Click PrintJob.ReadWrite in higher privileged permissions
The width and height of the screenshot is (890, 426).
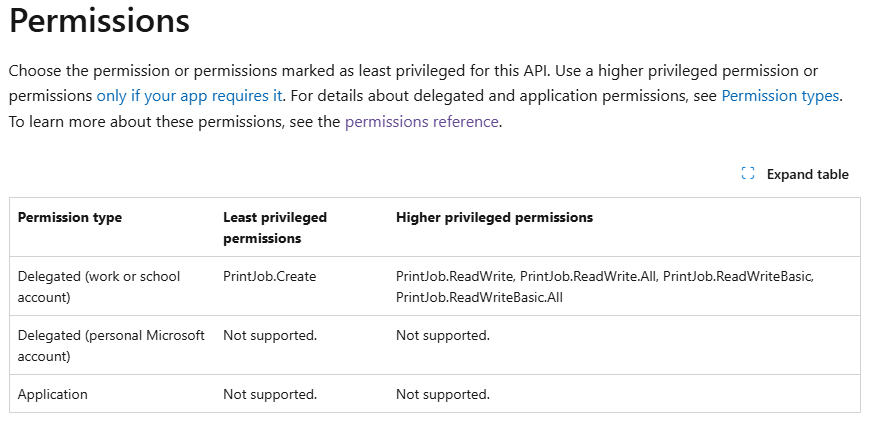tap(455, 276)
